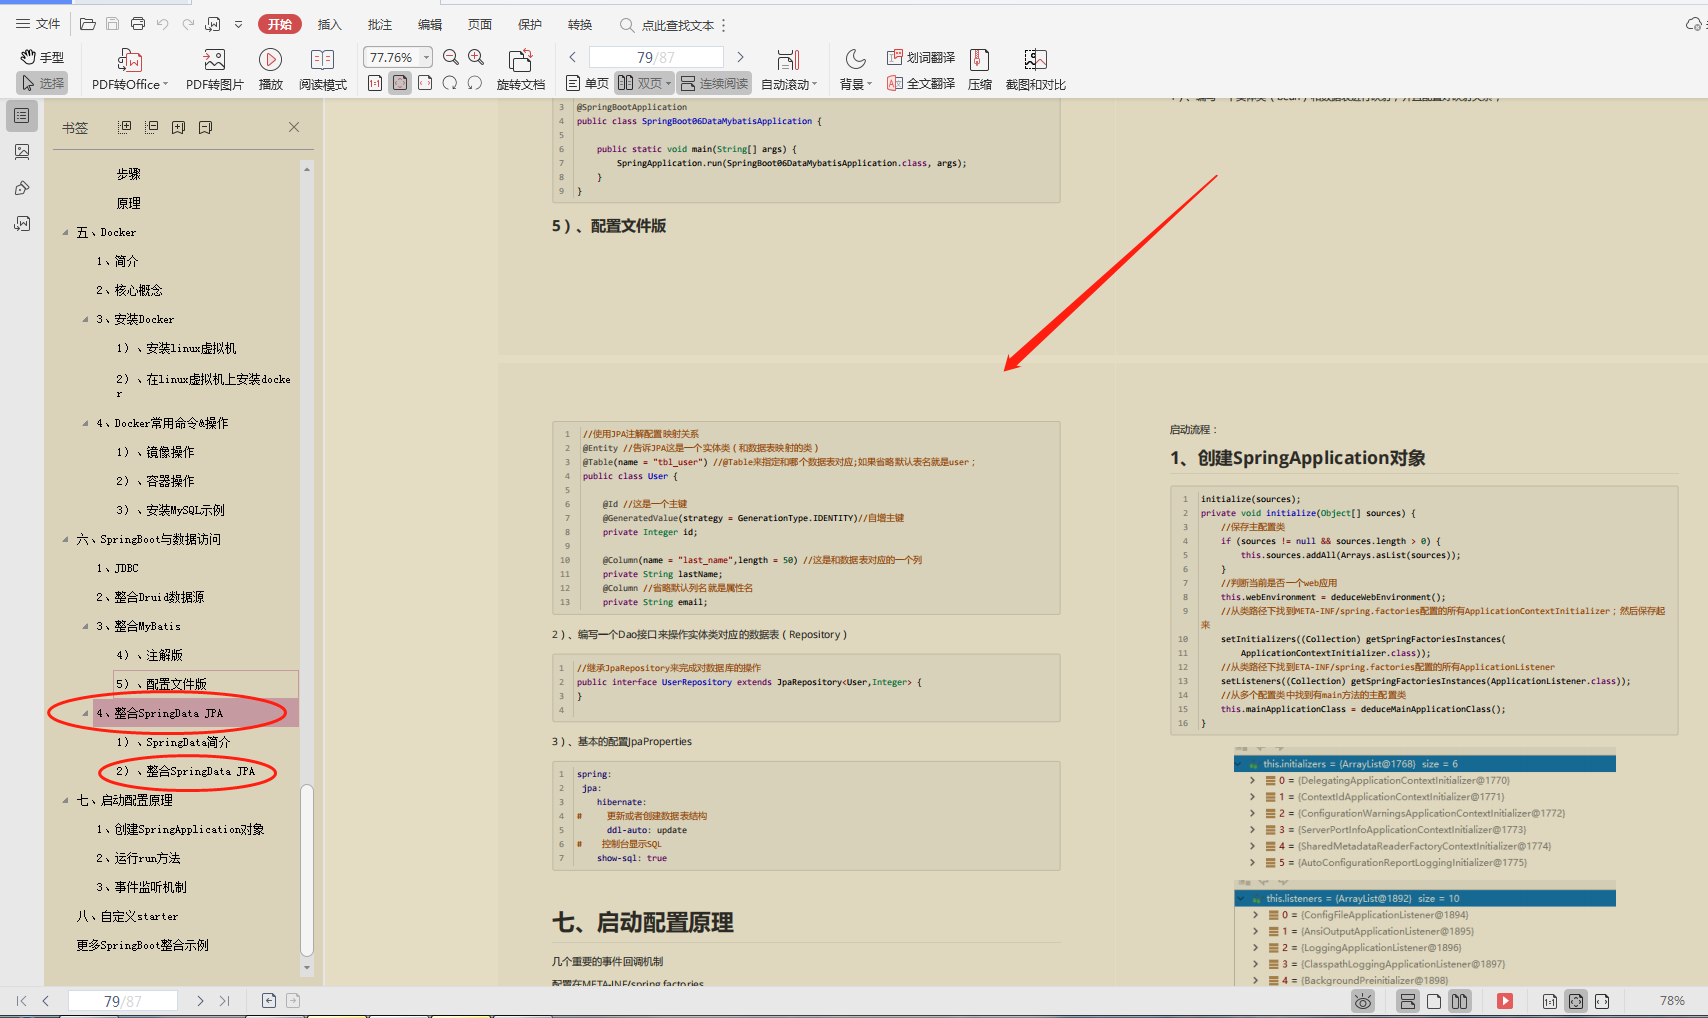Open the 文件 menu
The image size is (1708, 1018).
coord(38,24)
